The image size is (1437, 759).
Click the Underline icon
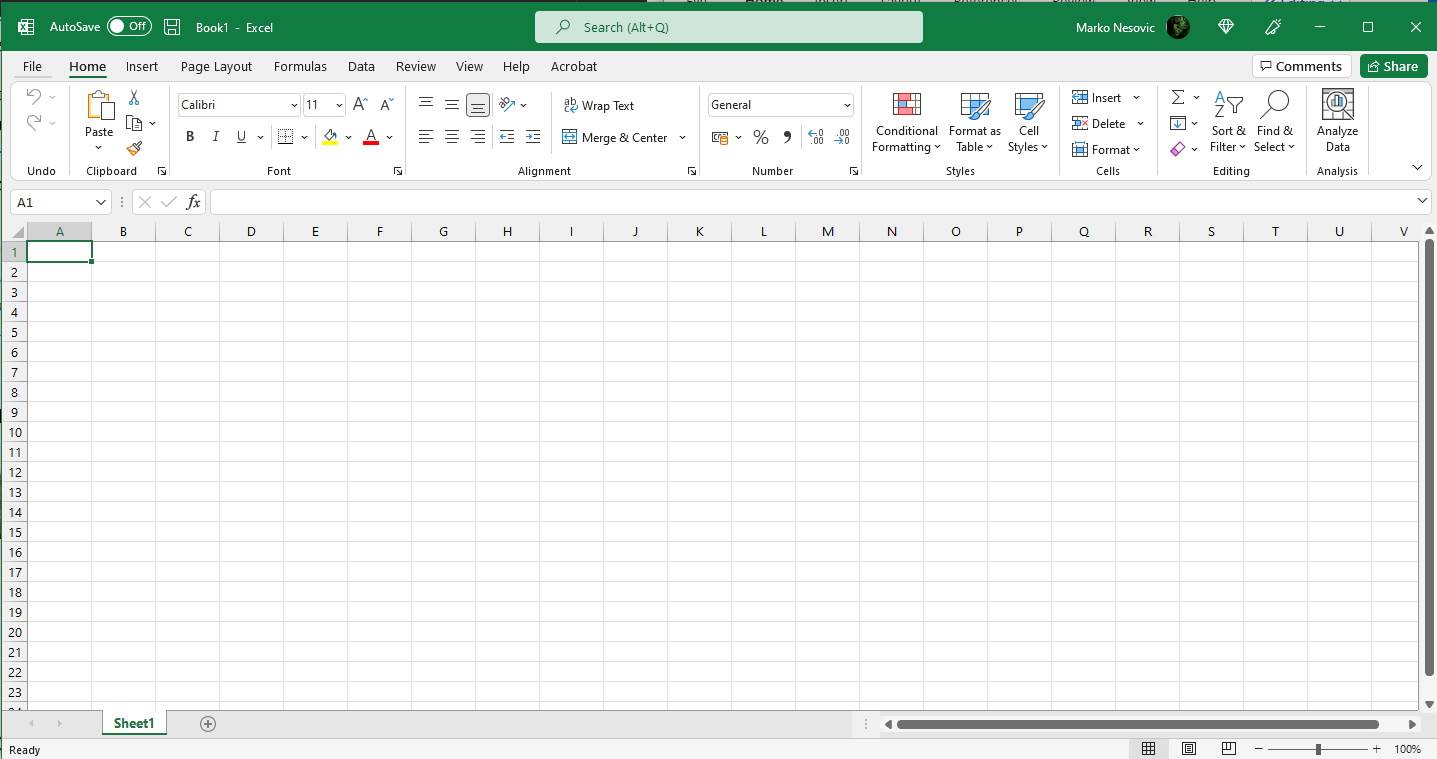[x=240, y=136]
